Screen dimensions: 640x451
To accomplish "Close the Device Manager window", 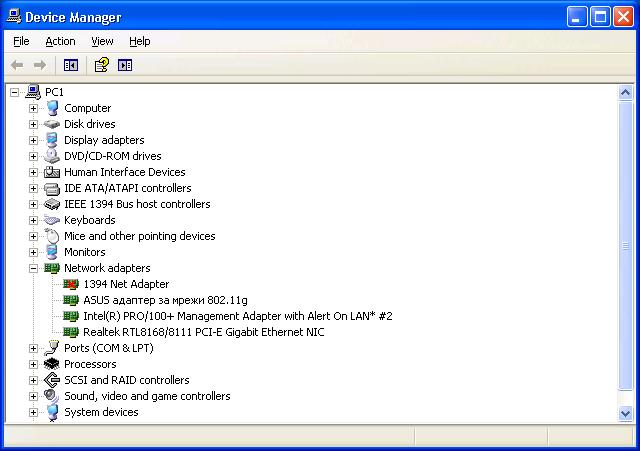I will click(x=623, y=17).
